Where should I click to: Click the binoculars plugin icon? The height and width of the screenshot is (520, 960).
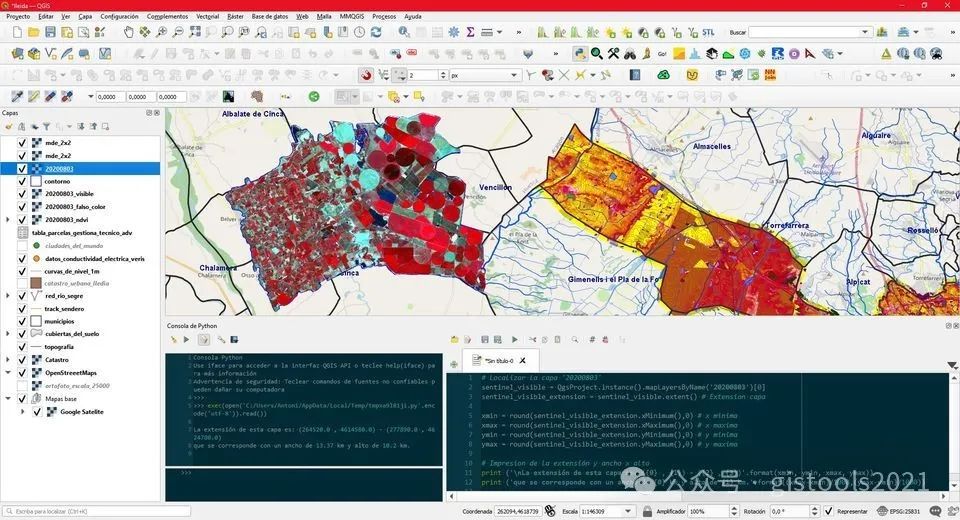click(x=629, y=54)
